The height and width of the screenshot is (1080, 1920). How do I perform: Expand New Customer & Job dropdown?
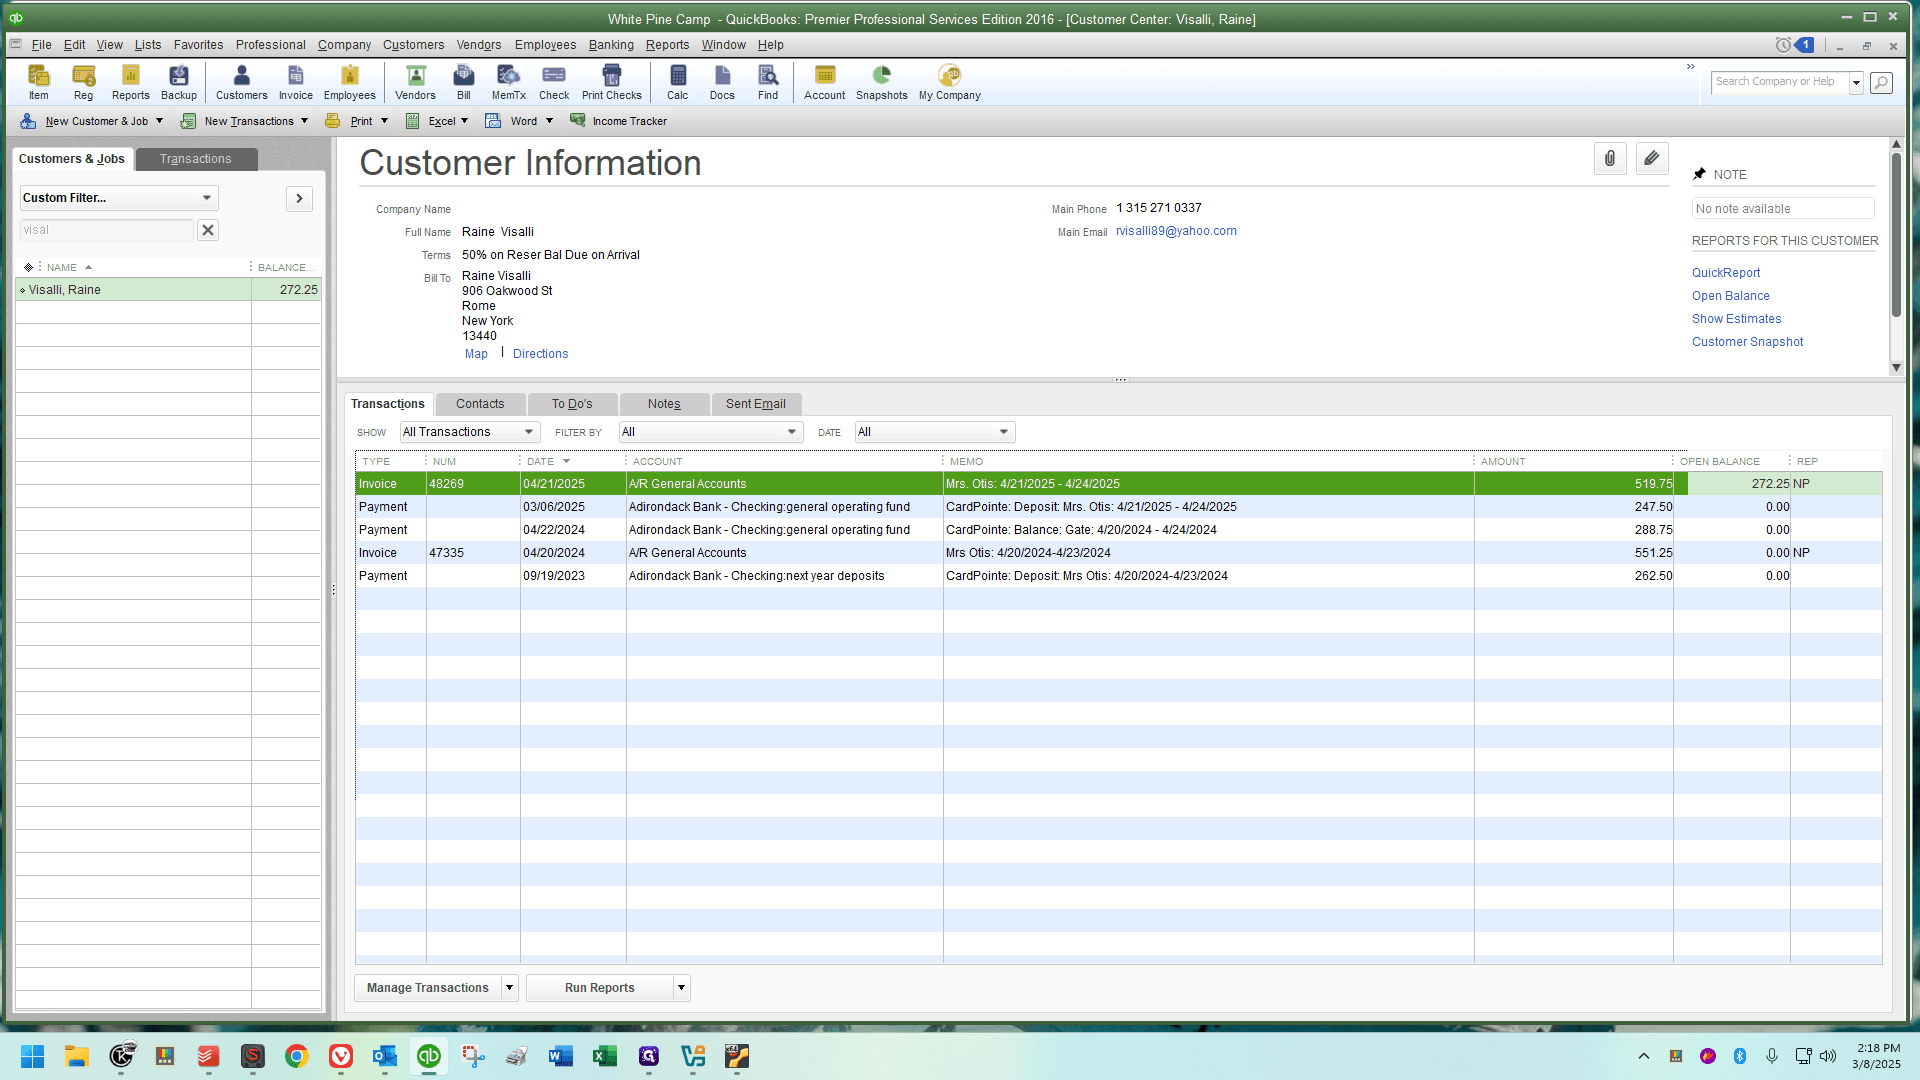coord(159,121)
